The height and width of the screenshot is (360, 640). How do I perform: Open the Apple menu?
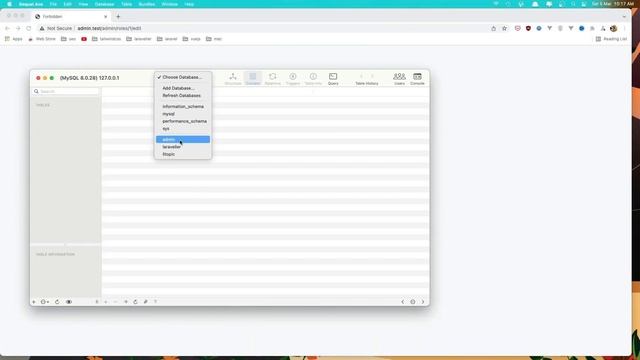[9, 4]
